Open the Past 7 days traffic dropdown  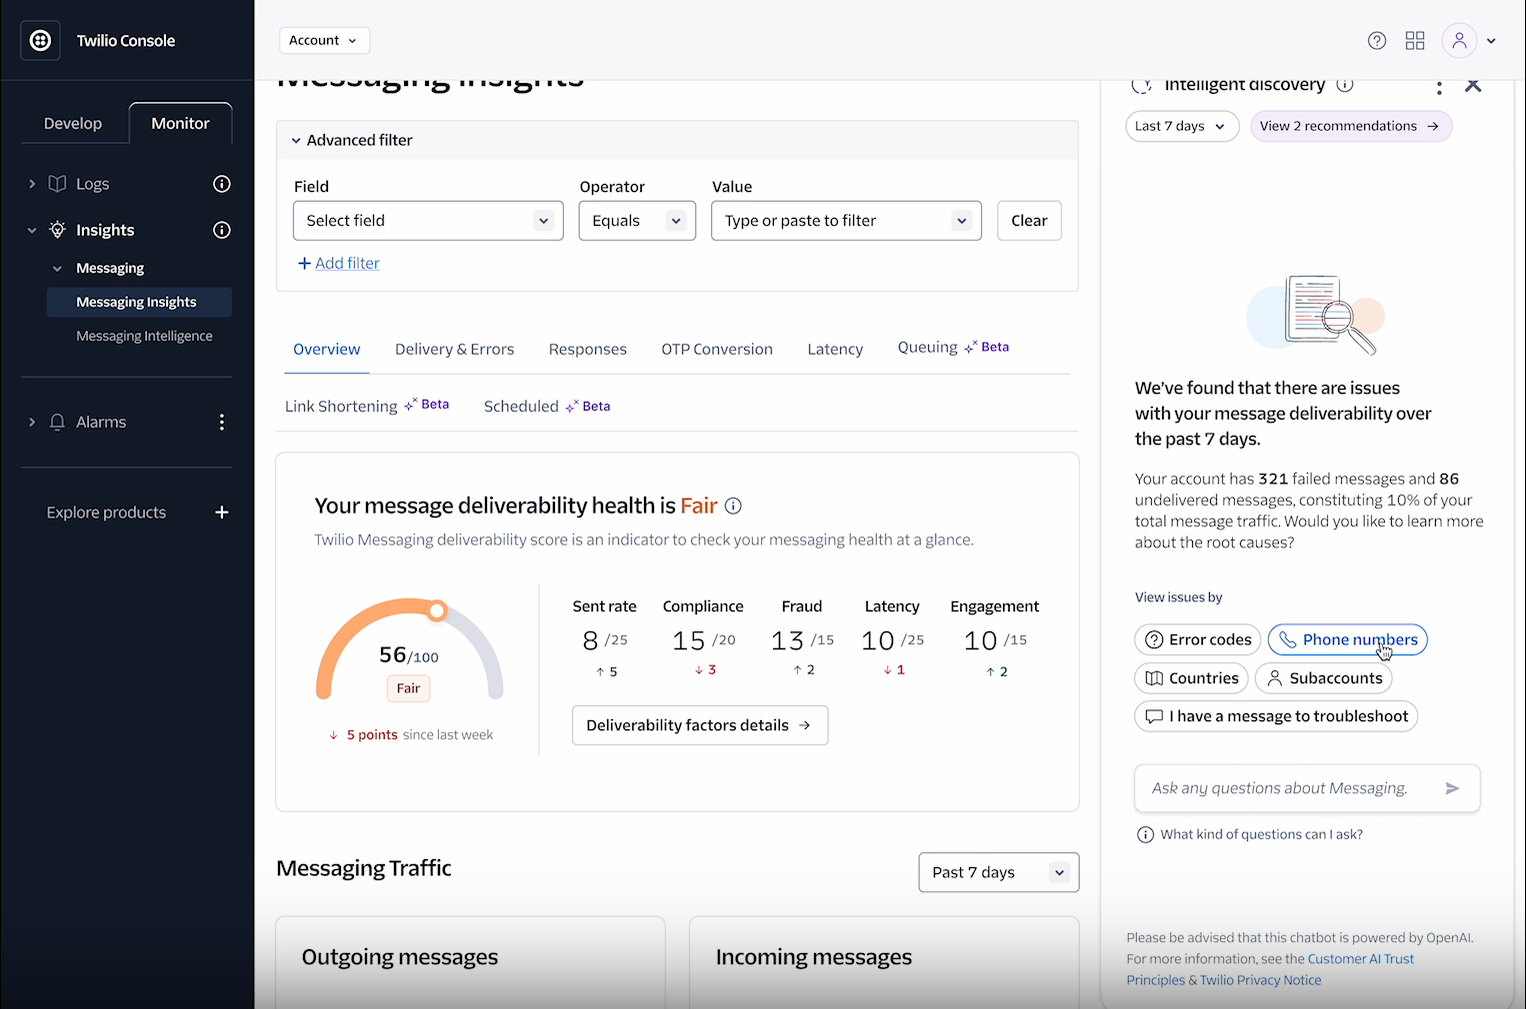coord(998,872)
